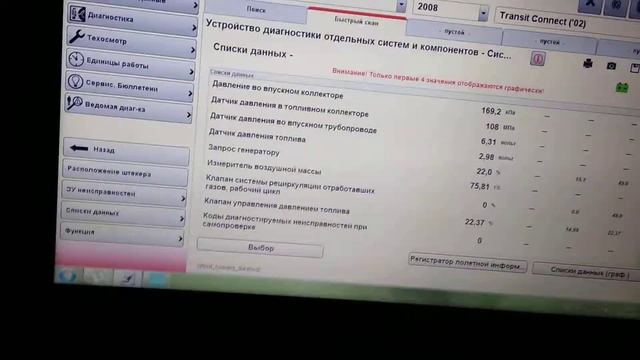640x360 pixels.
Task: Open the Функция submenu
Action: [x=122, y=233]
